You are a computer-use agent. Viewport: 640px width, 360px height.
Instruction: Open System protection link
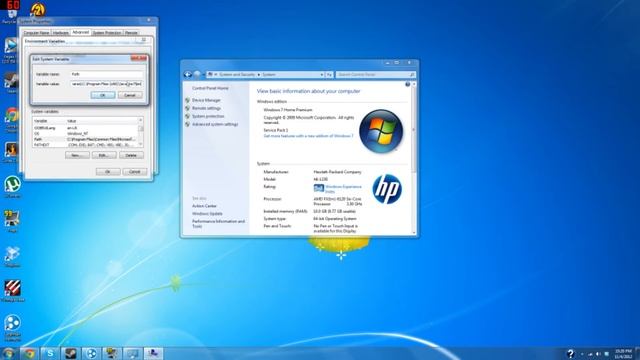pos(208,116)
